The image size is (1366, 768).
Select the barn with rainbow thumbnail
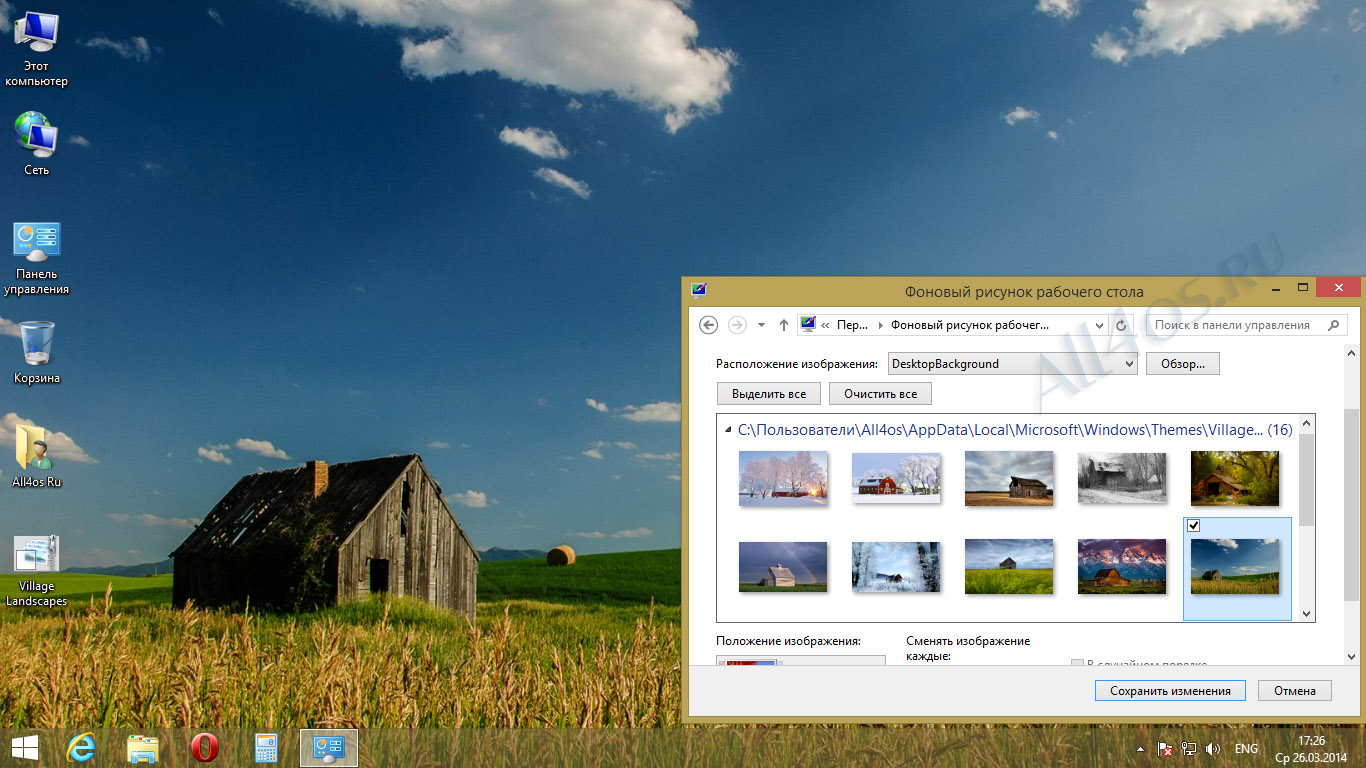[x=783, y=567]
